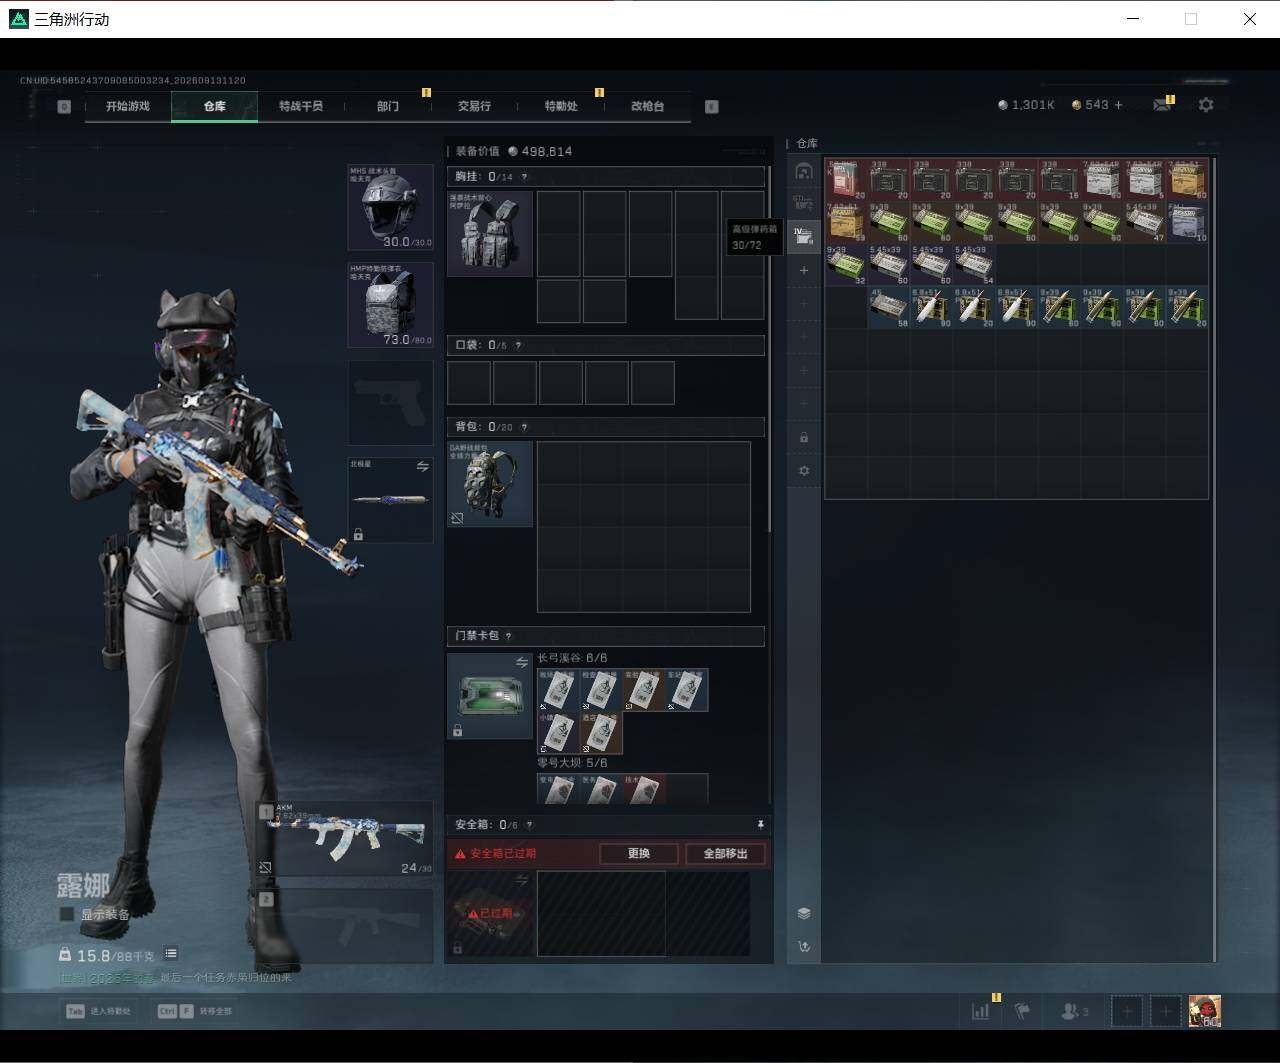Click the empty pistol slot
The image size is (1280, 1063).
pos(390,402)
